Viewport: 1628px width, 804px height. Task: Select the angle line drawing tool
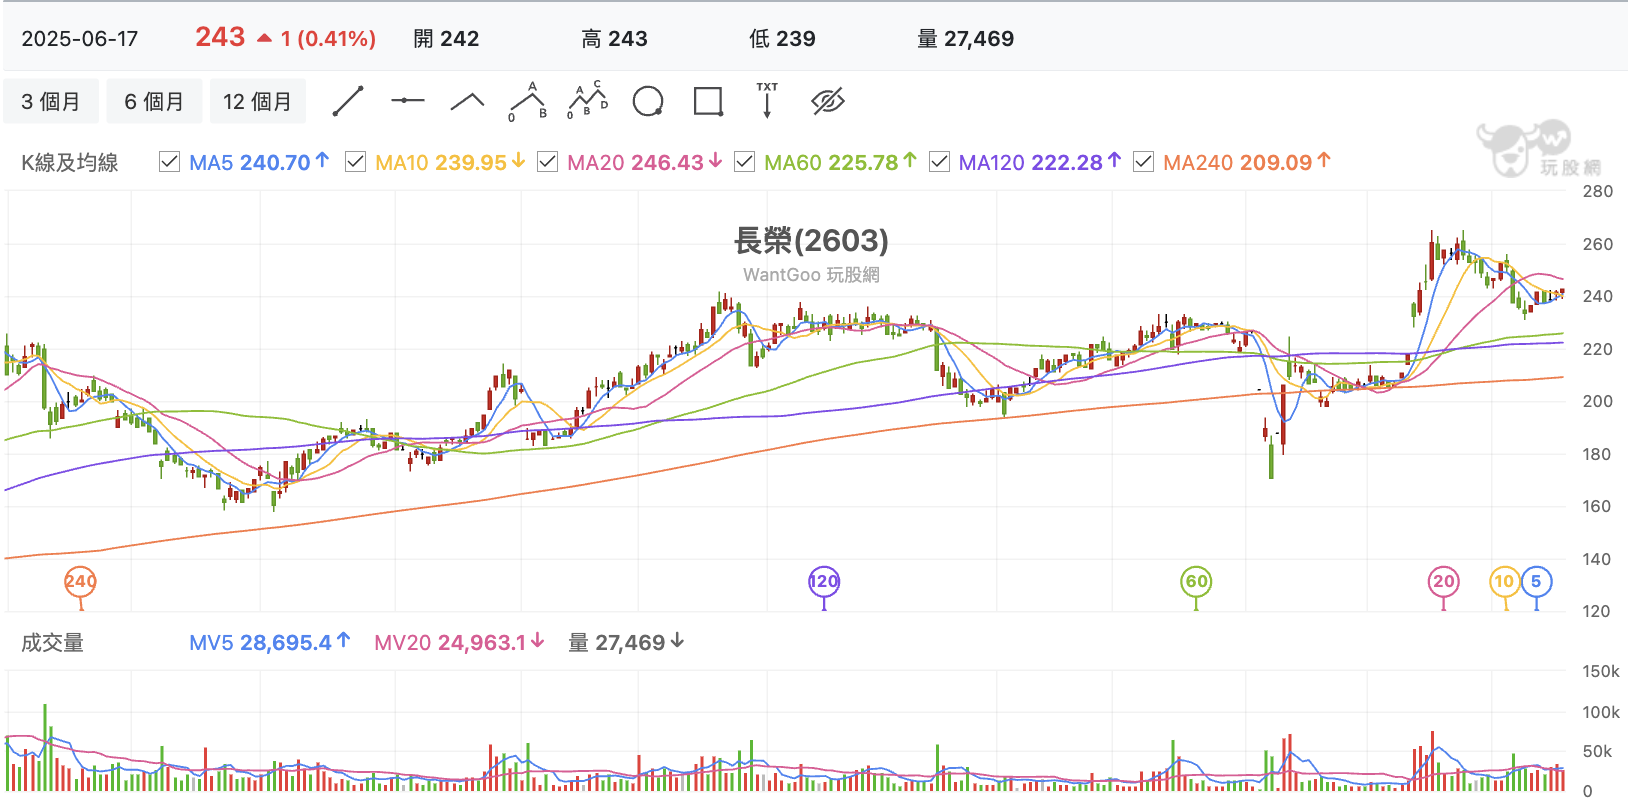coord(468,101)
